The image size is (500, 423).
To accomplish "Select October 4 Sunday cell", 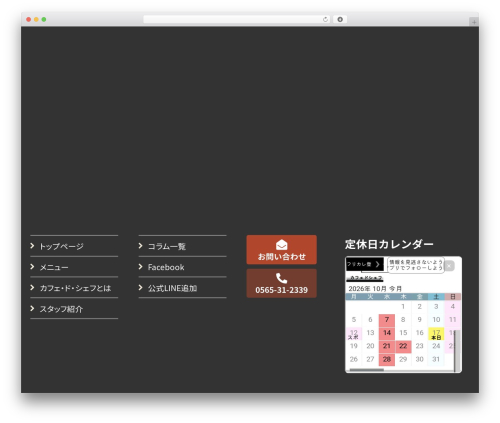I will click(453, 307).
